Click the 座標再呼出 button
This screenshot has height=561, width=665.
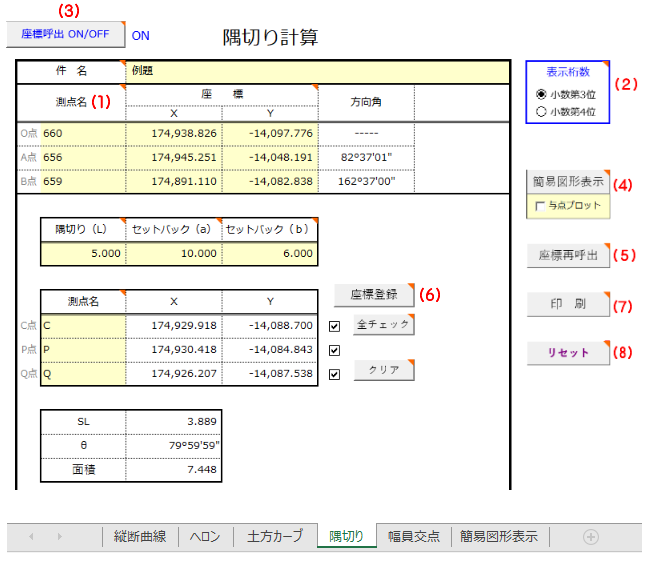tap(568, 255)
